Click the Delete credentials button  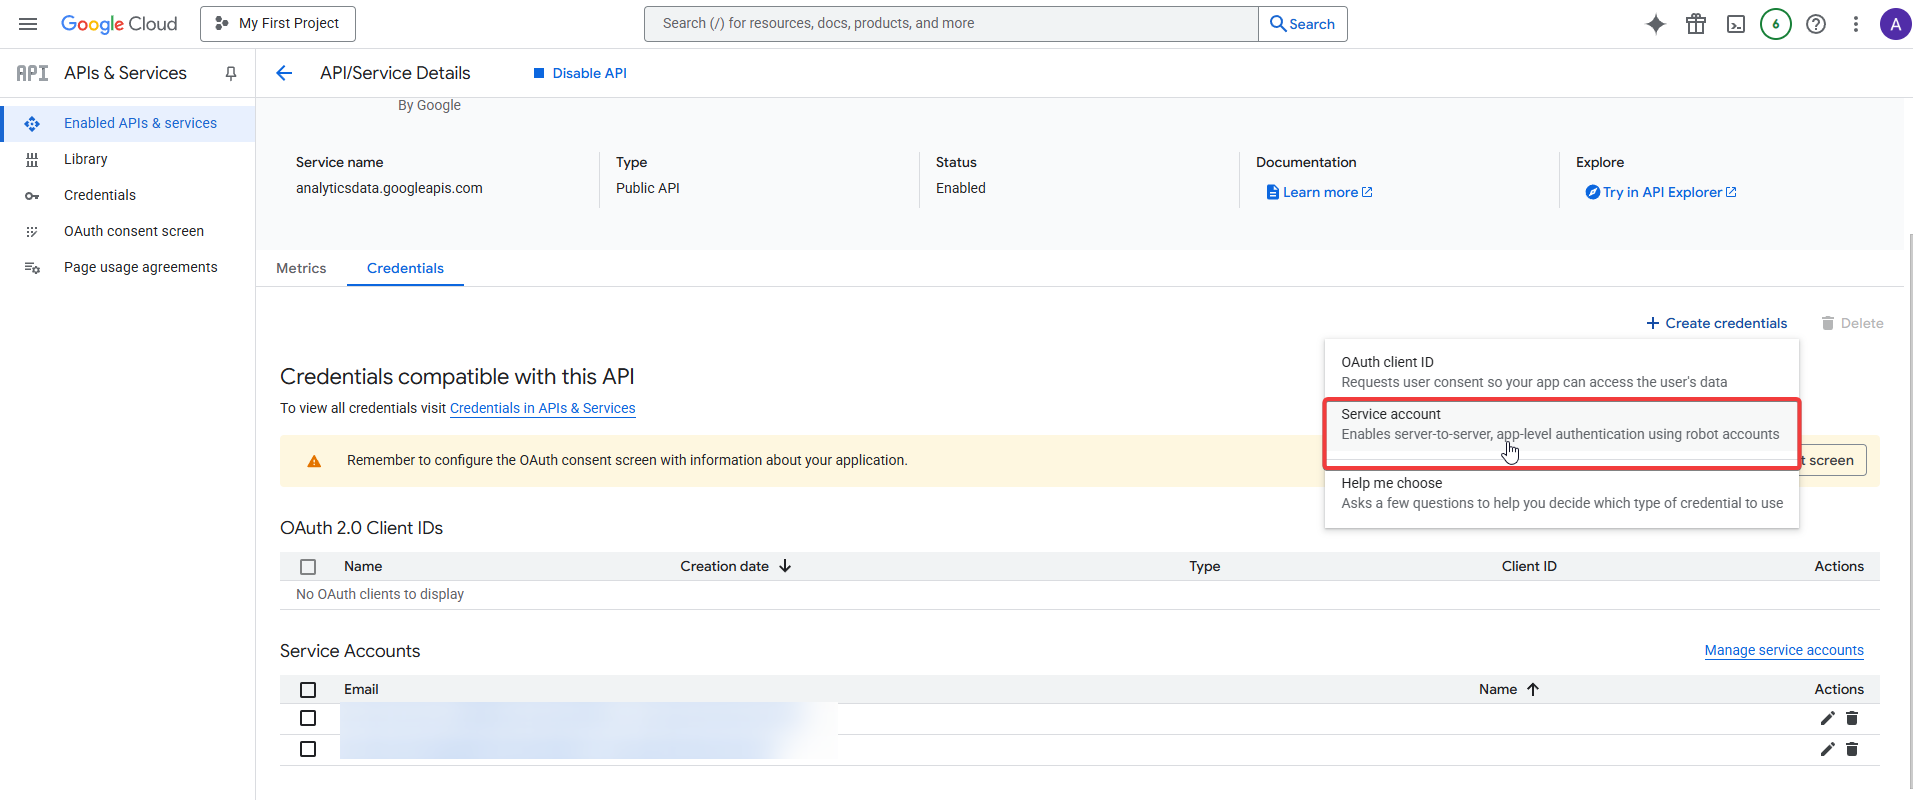pos(1852,323)
